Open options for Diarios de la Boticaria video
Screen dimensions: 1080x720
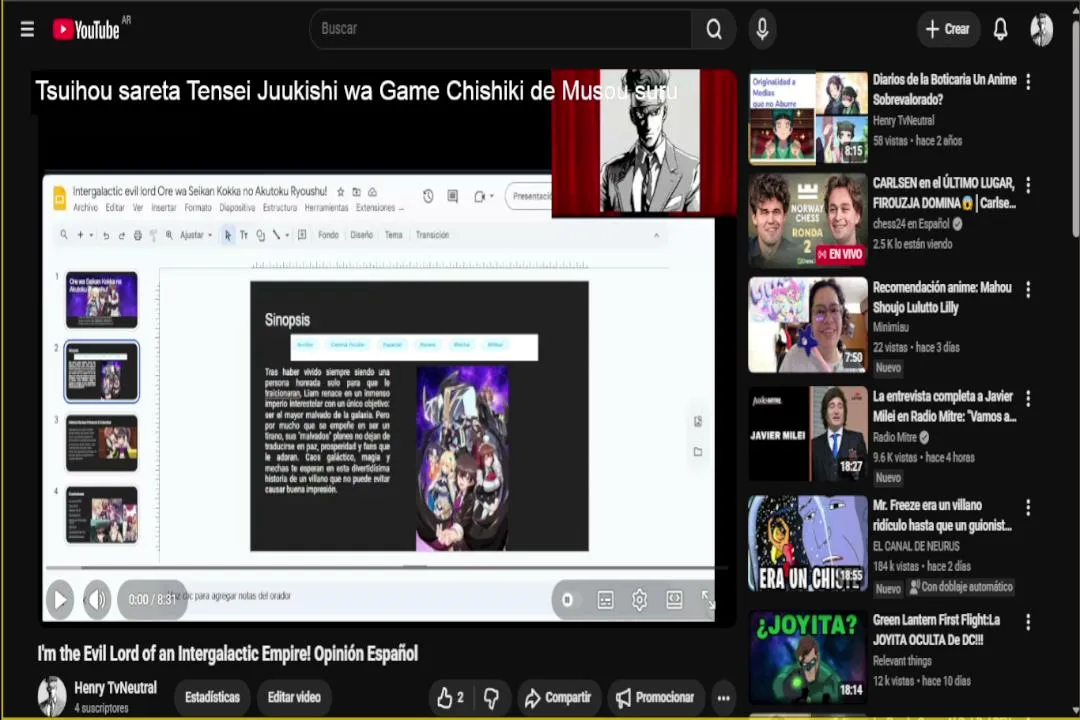(x=1028, y=82)
